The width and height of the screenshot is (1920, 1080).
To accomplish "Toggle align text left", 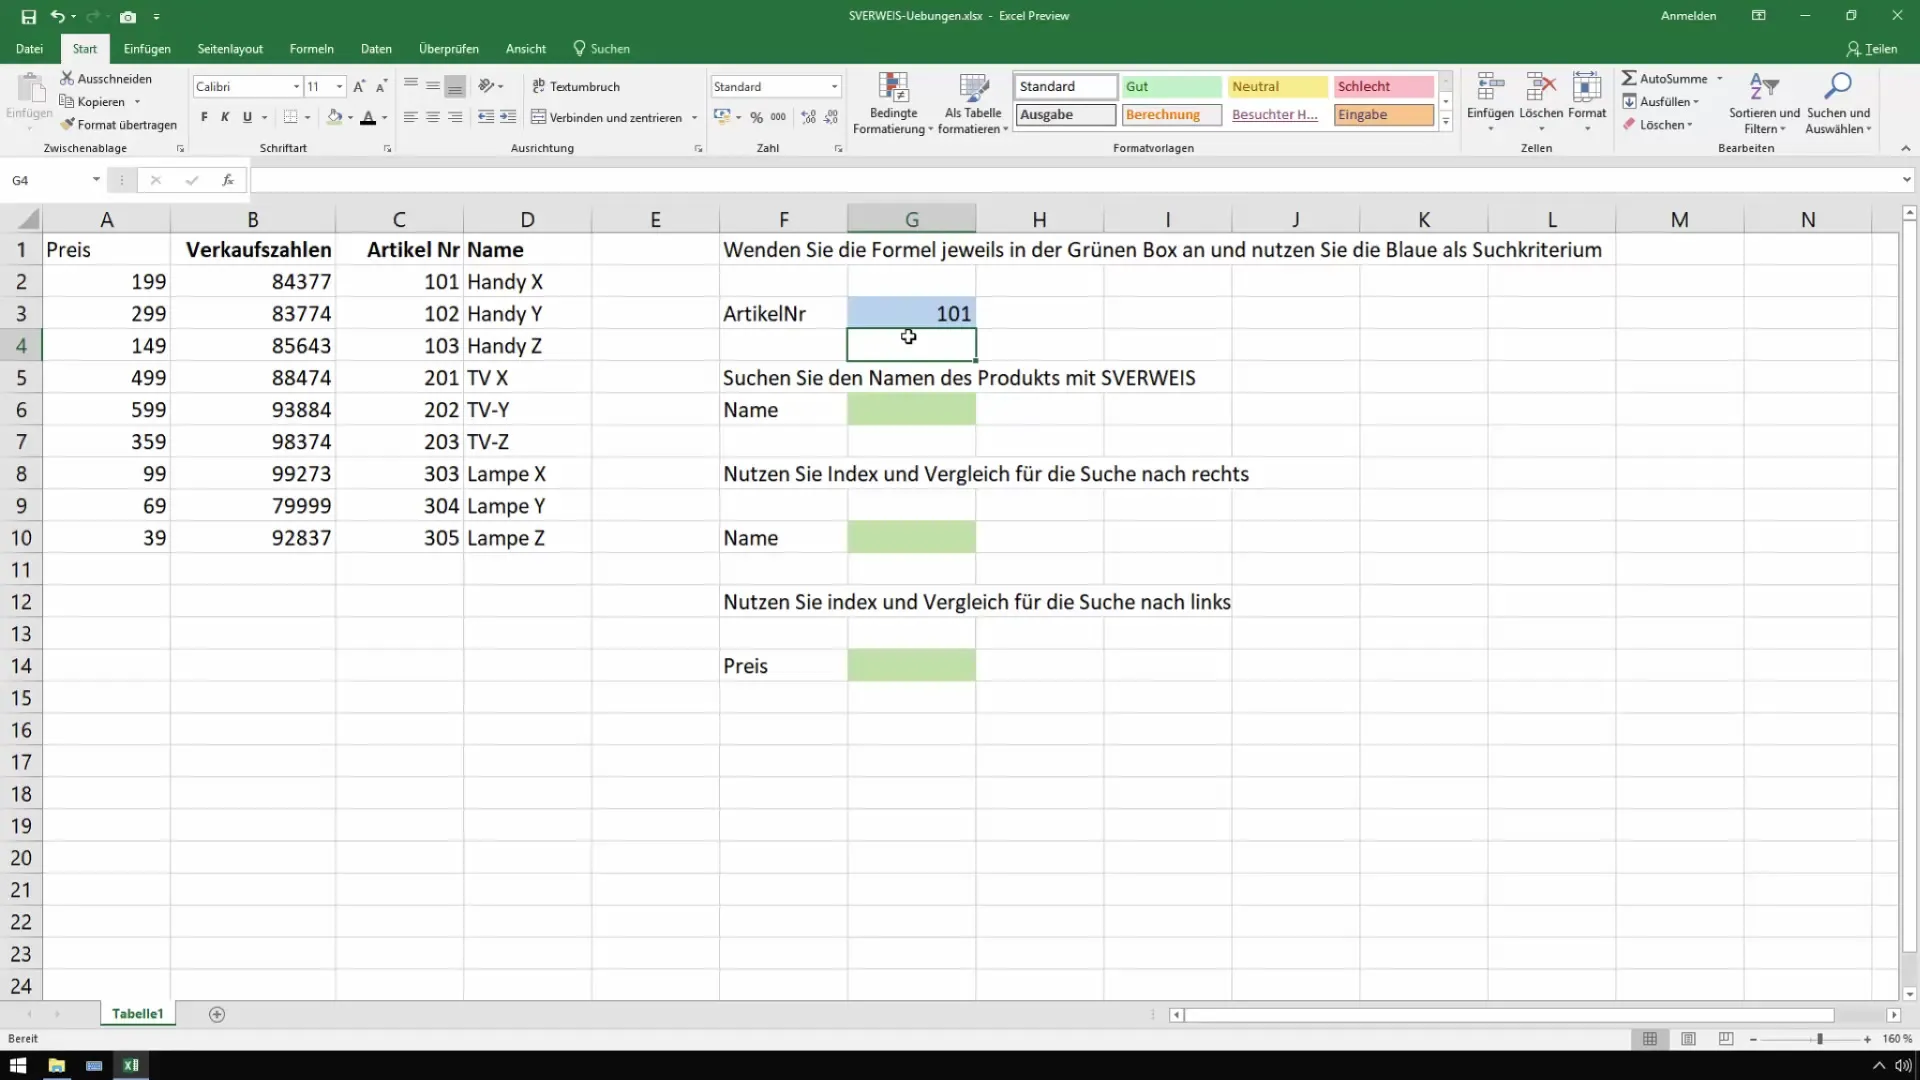I will coord(410,117).
